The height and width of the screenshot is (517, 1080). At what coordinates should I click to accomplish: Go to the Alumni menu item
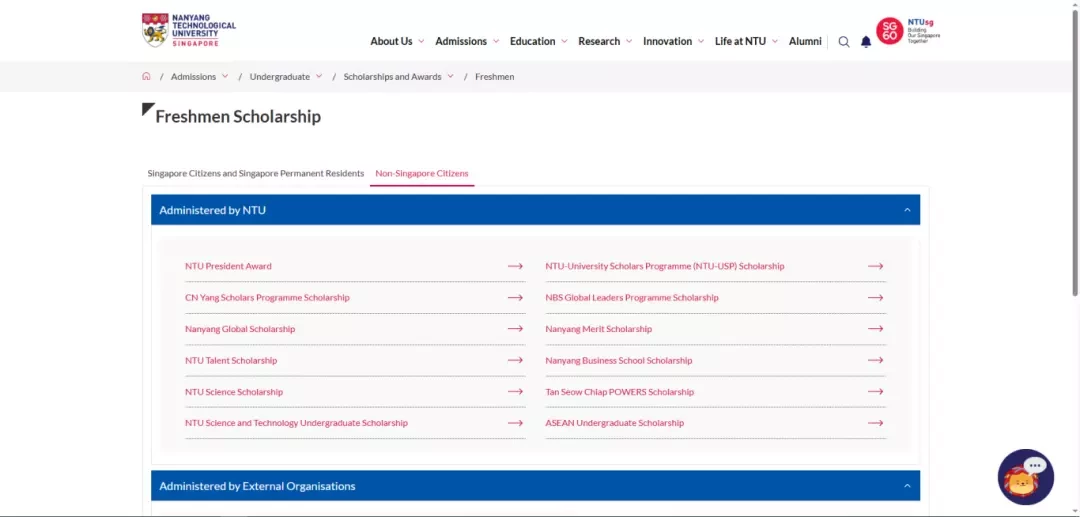pos(805,41)
